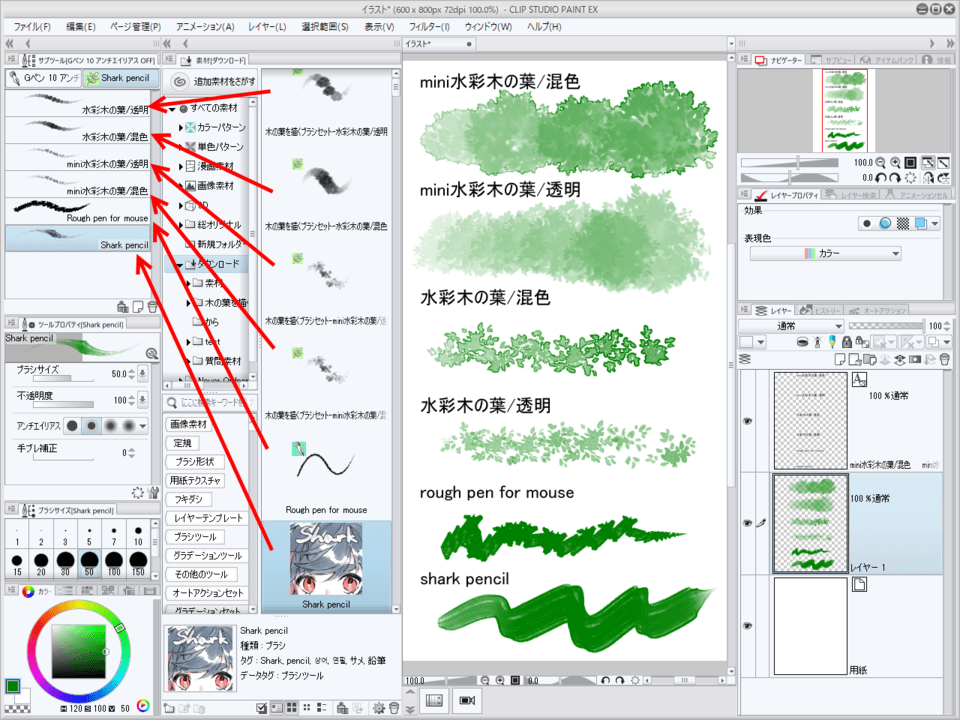The image size is (960, 720).
Task: Click the ブラシ形状 tag button
Action: coord(196,462)
